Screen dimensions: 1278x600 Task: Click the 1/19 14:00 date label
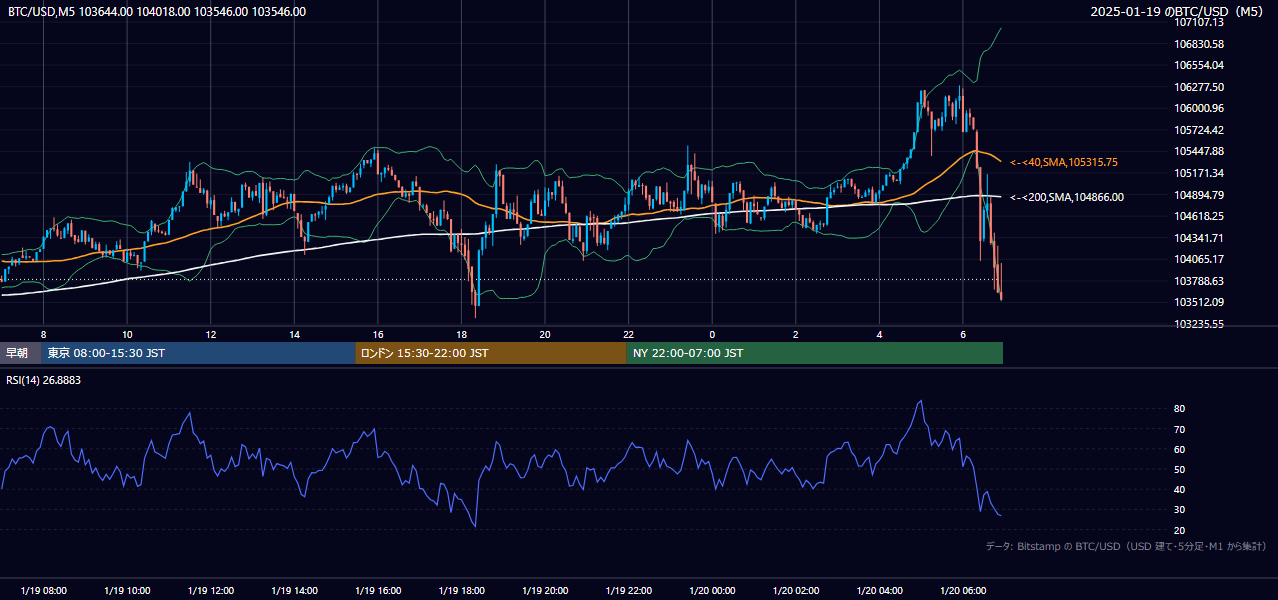click(294, 591)
